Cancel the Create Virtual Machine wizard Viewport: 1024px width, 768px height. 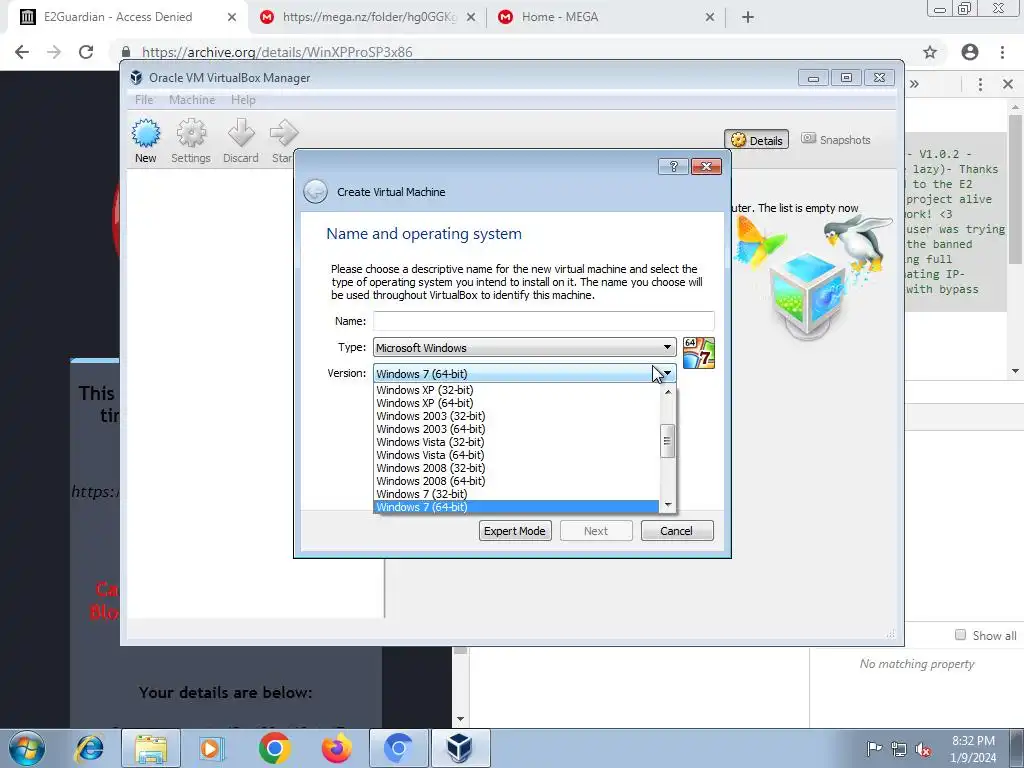[x=677, y=531]
